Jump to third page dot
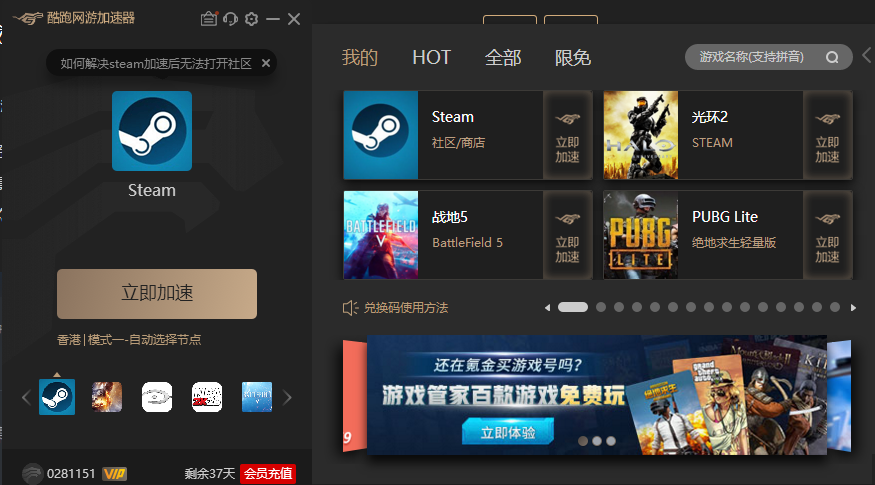The height and width of the screenshot is (485, 875). pyautogui.click(x=619, y=307)
